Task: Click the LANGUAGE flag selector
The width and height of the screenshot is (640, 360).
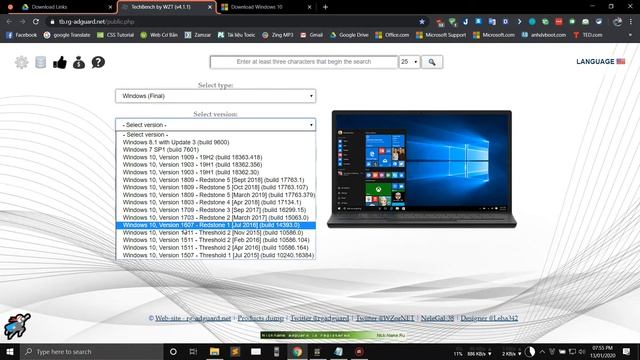Action: (600, 62)
